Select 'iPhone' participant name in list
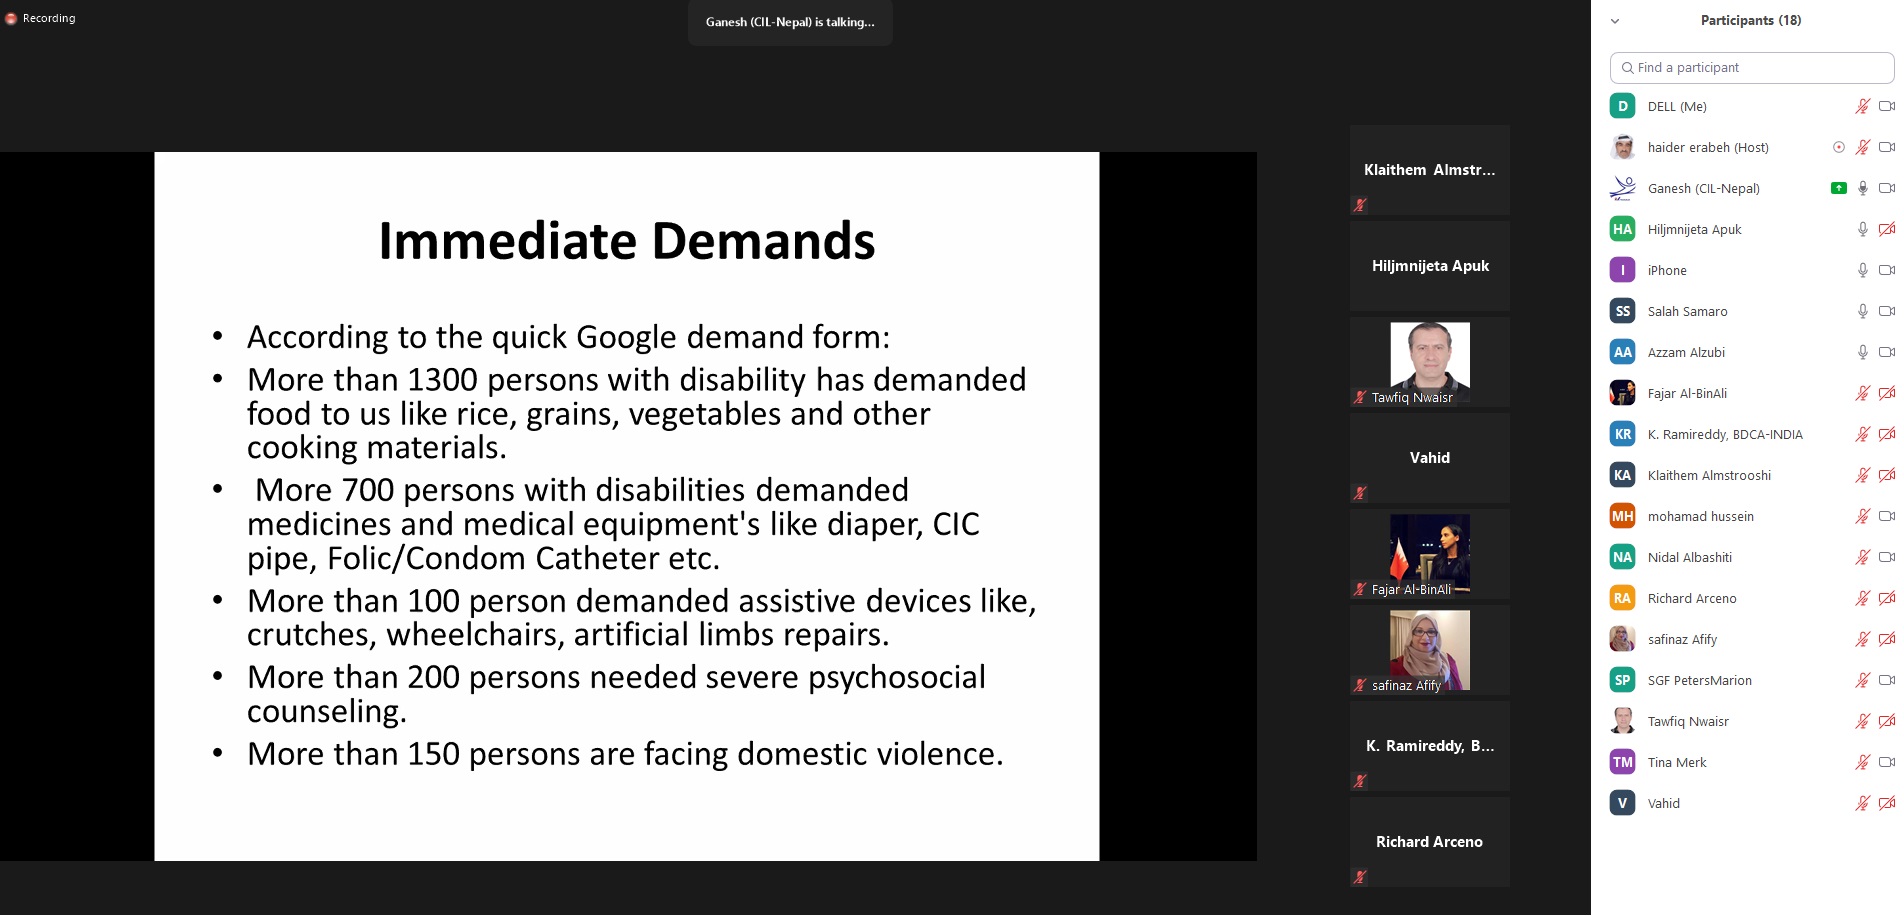Viewport: 1904px width, 916px height. coord(1667,271)
